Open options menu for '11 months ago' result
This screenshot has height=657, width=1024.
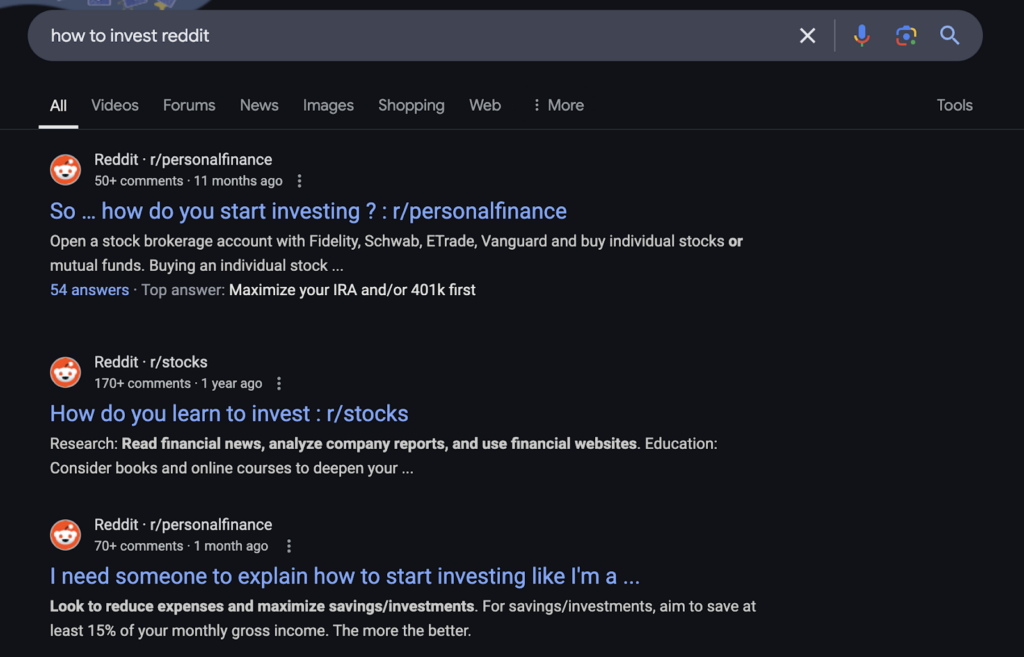pos(300,181)
